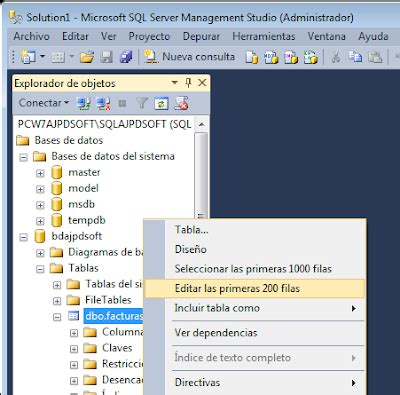
Task: Select the dbo.facturas table
Action: (113, 316)
